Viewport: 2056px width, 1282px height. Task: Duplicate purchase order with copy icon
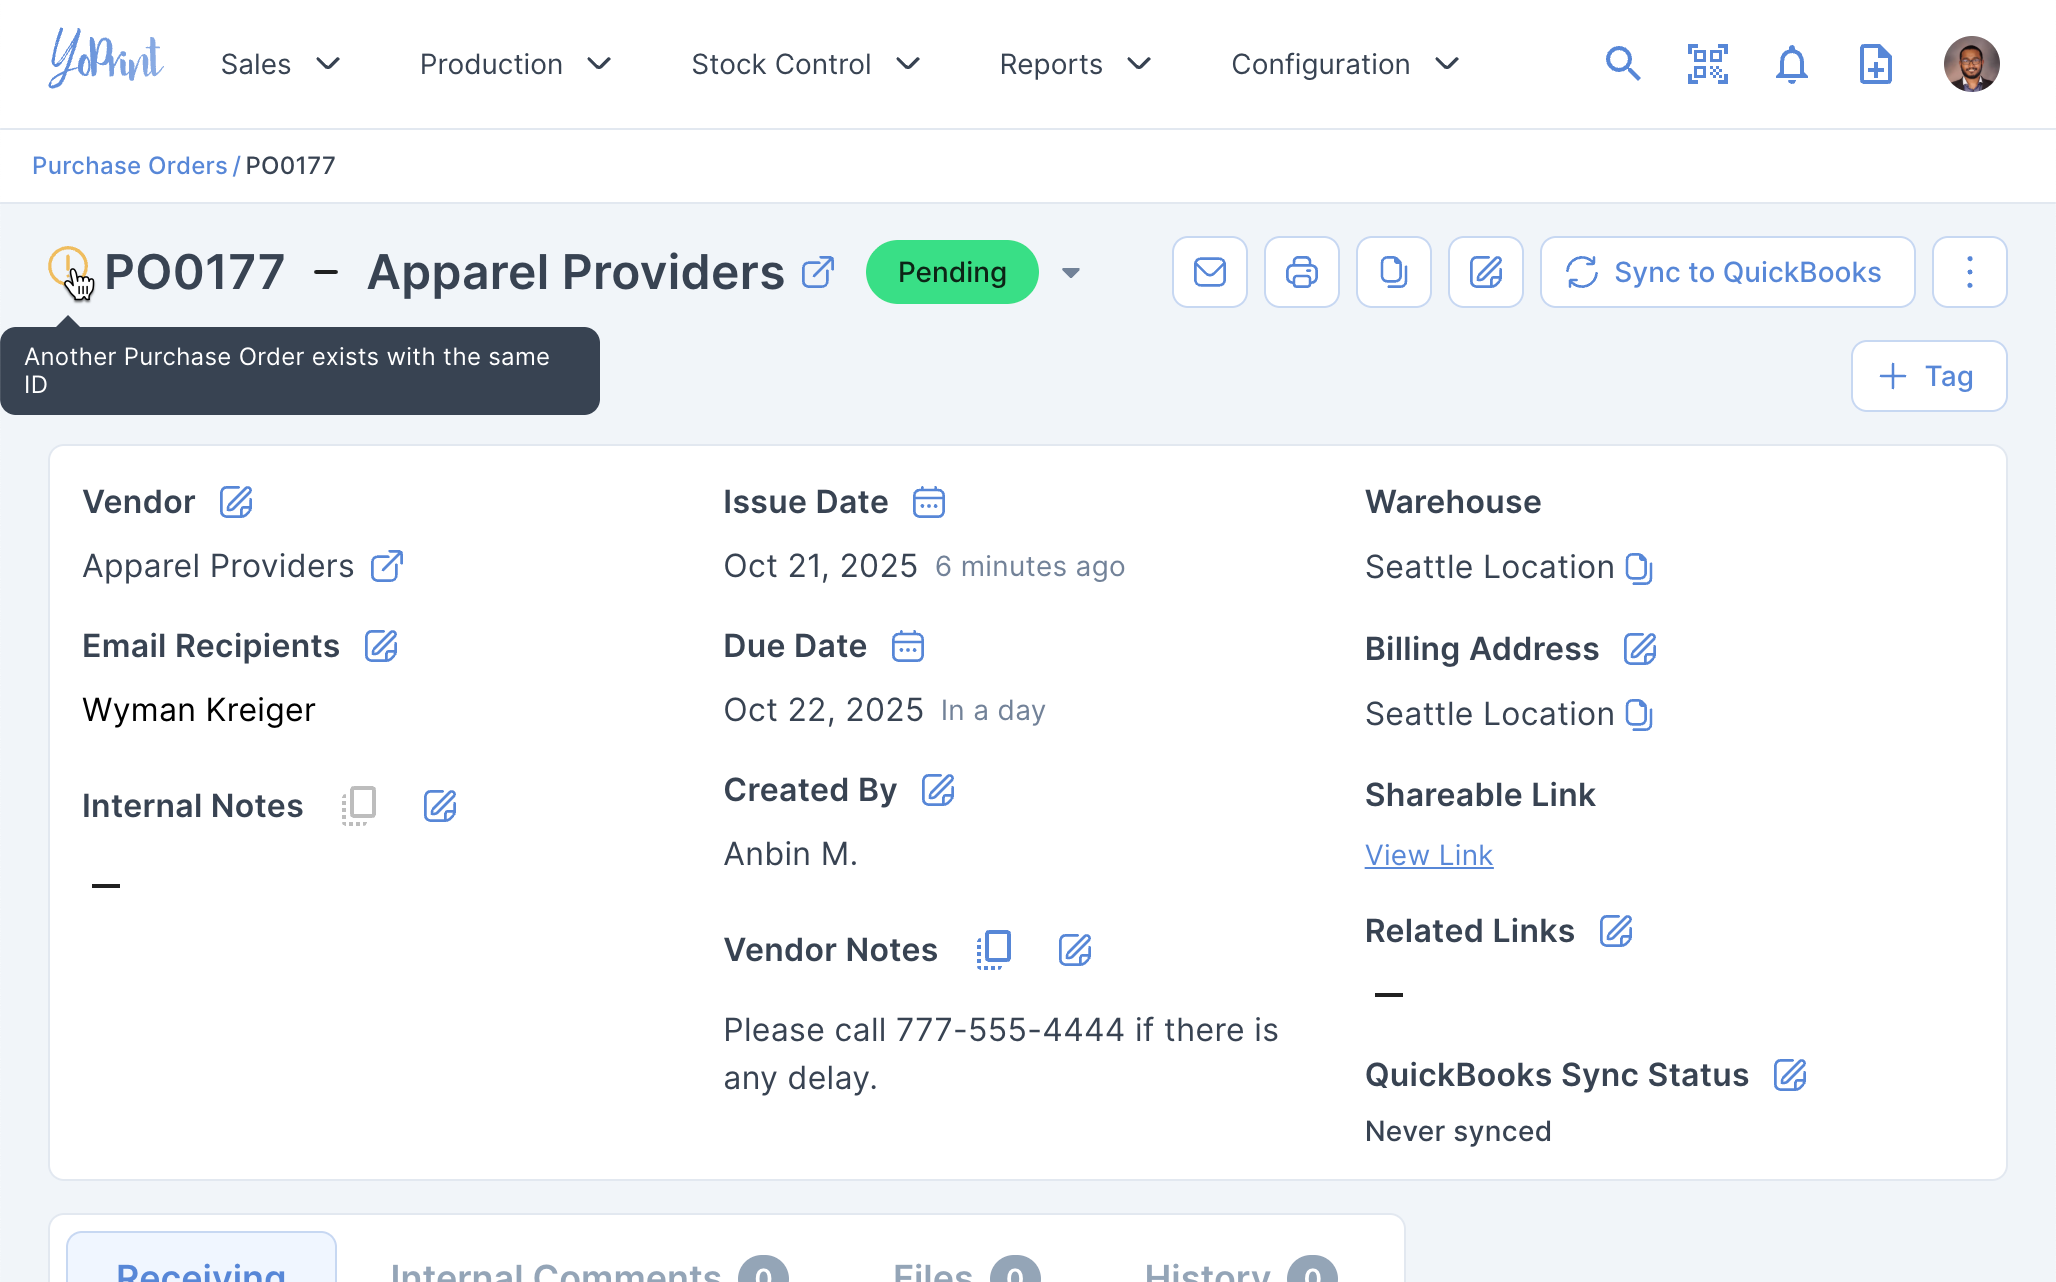coord(1393,272)
